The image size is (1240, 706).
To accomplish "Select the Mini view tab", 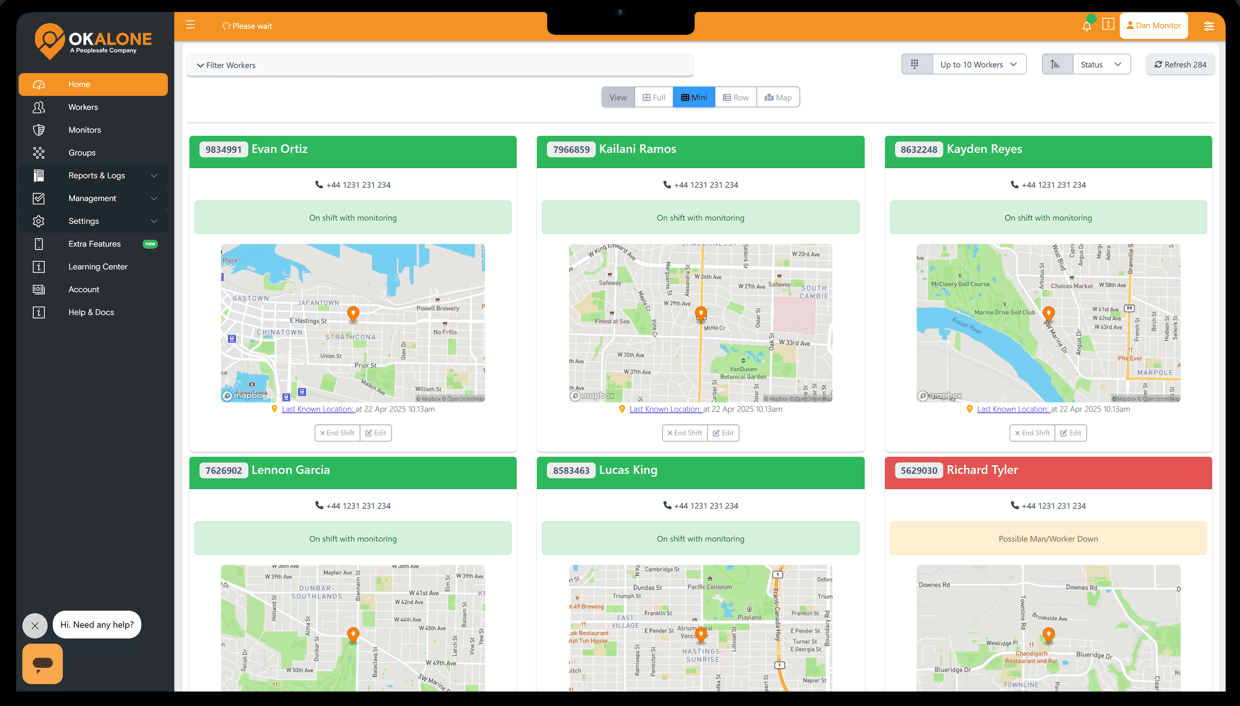I will click(x=694, y=97).
